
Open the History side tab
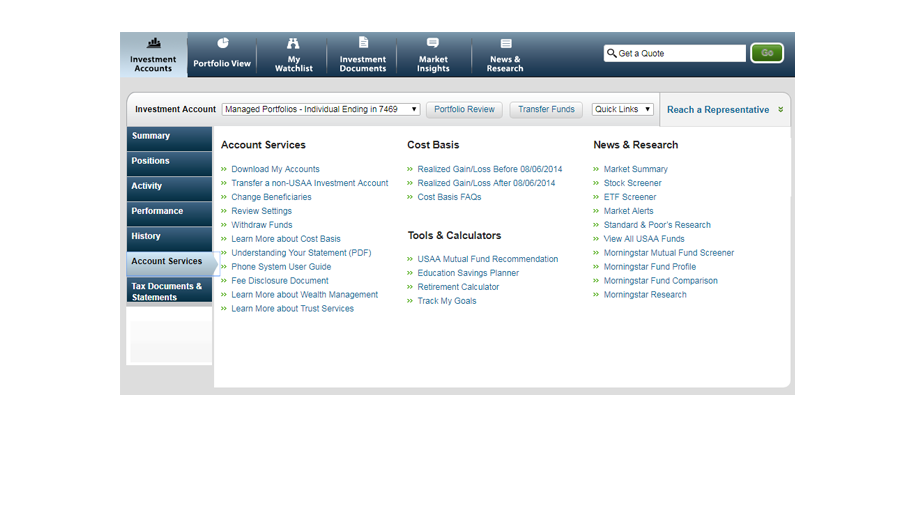[169, 239]
